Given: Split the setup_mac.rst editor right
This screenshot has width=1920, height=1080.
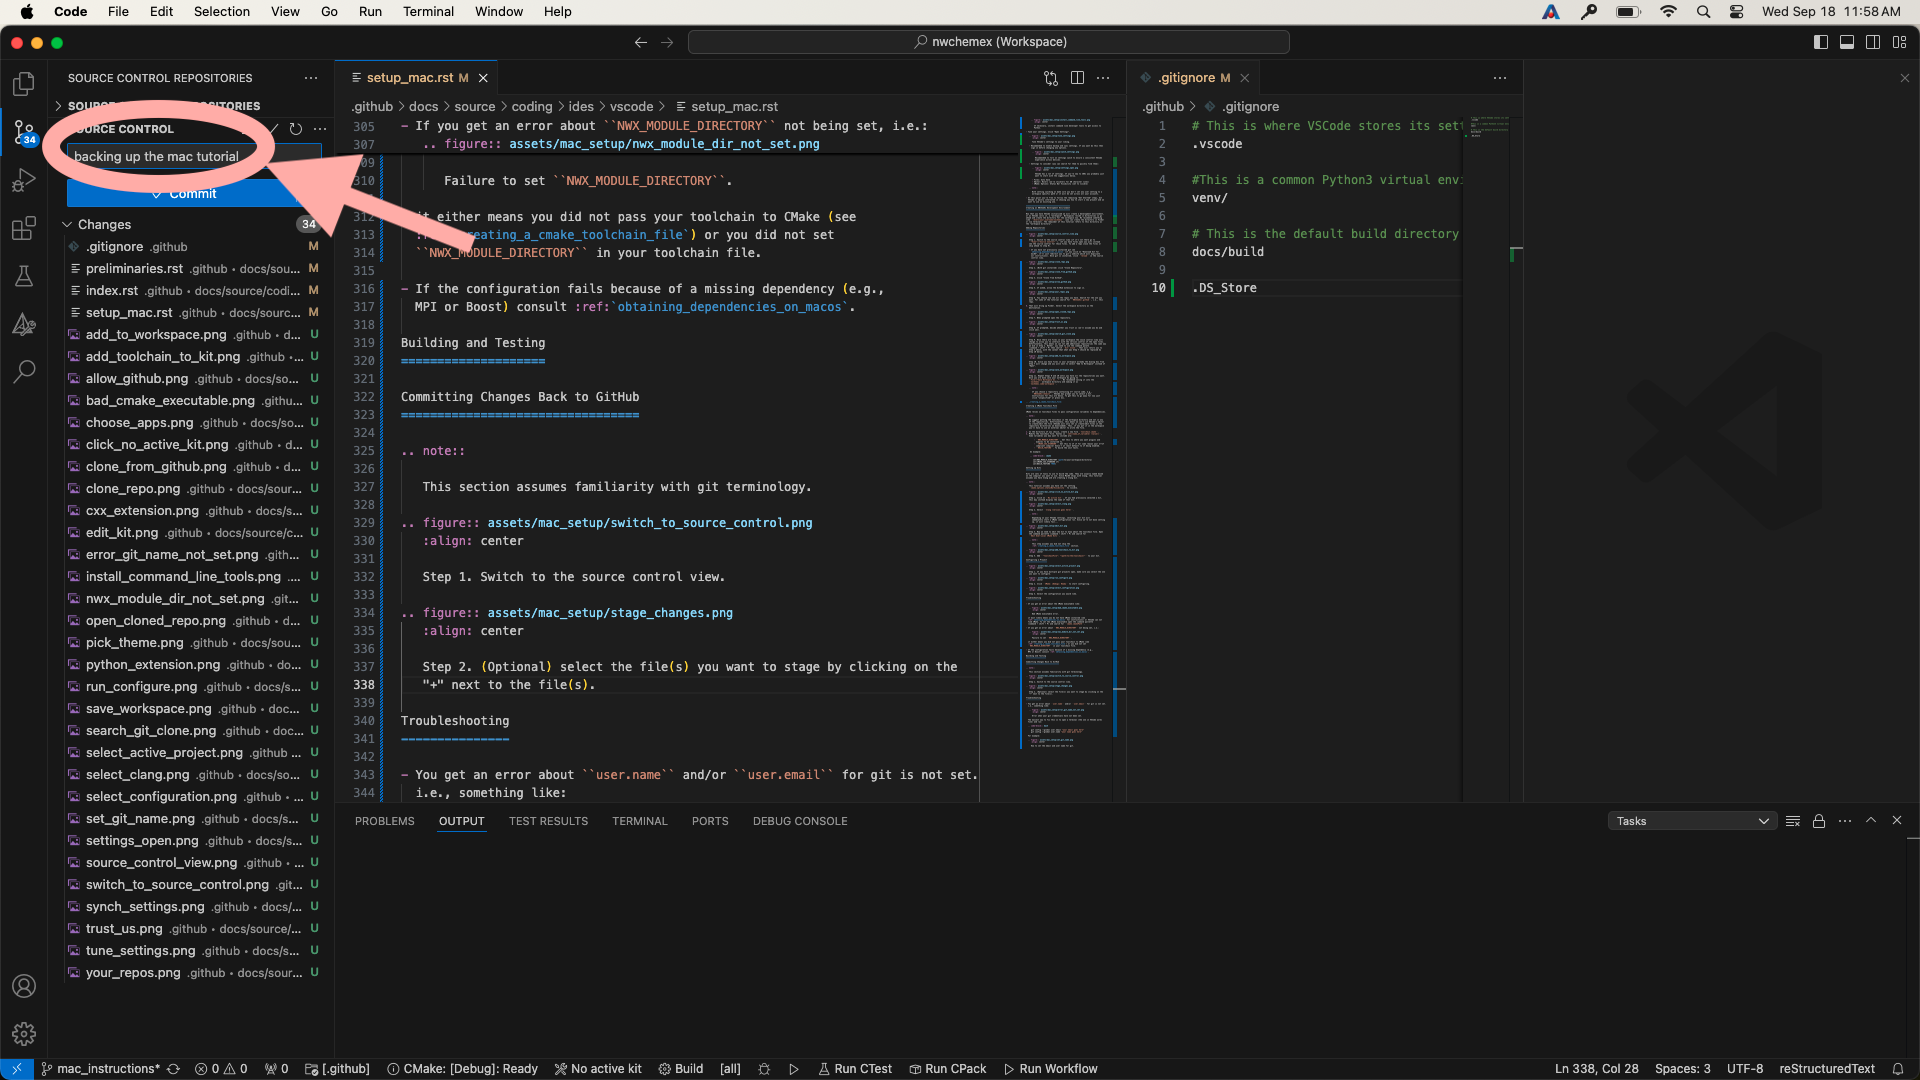Looking at the screenshot, I should pyautogui.click(x=1077, y=78).
